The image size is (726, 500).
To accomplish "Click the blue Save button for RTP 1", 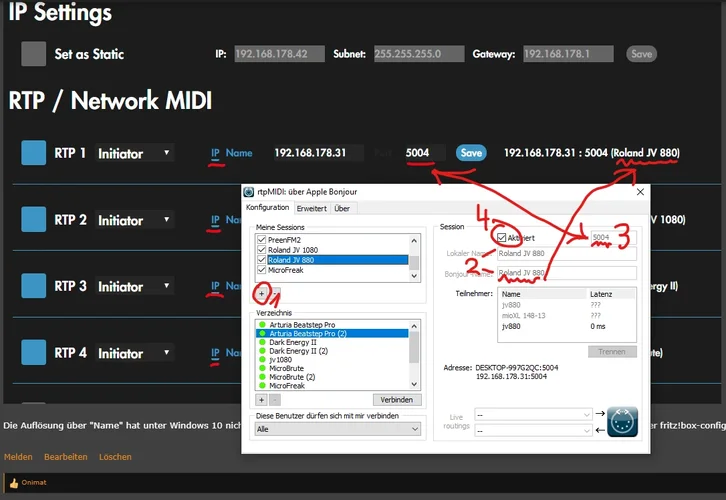I will [471, 153].
